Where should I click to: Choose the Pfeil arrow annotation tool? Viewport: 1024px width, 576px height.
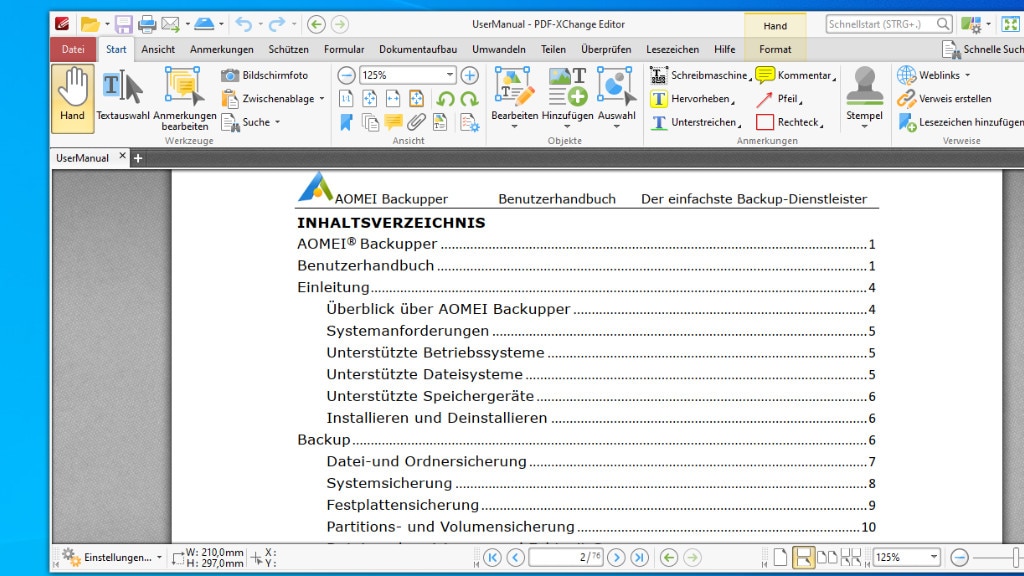(x=778, y=99)
